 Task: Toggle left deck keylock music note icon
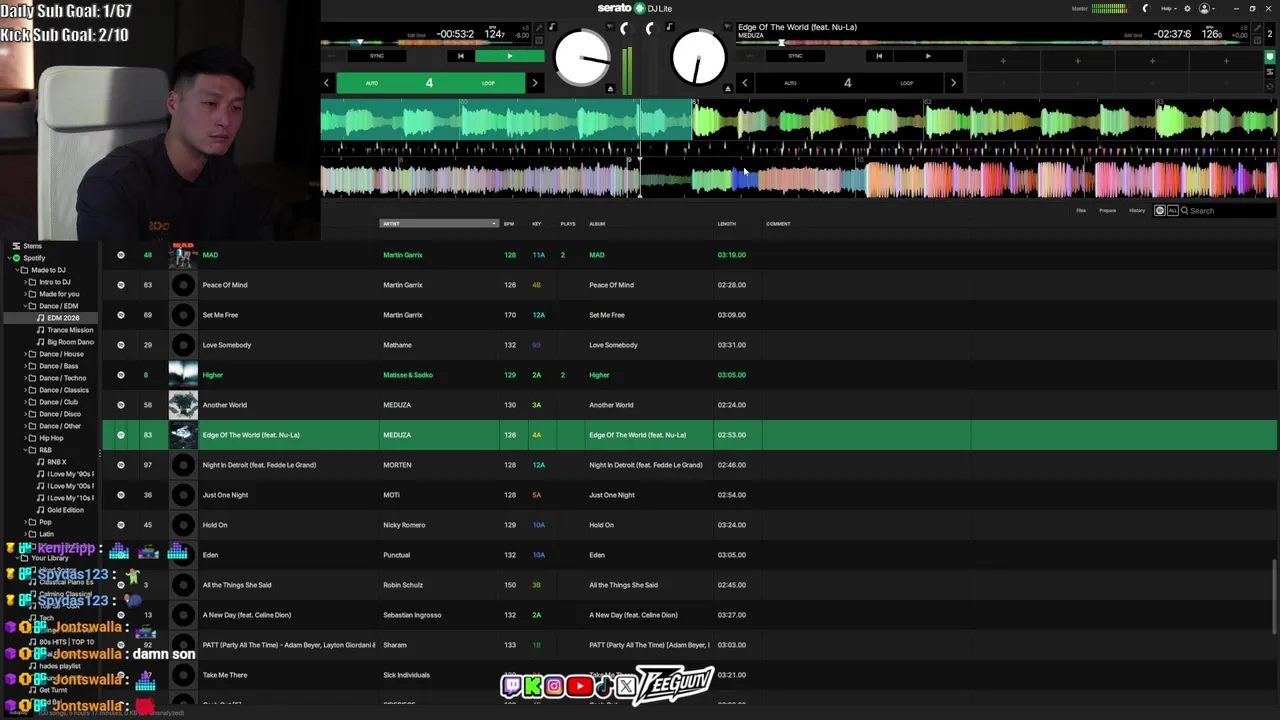tap(552, 27)
